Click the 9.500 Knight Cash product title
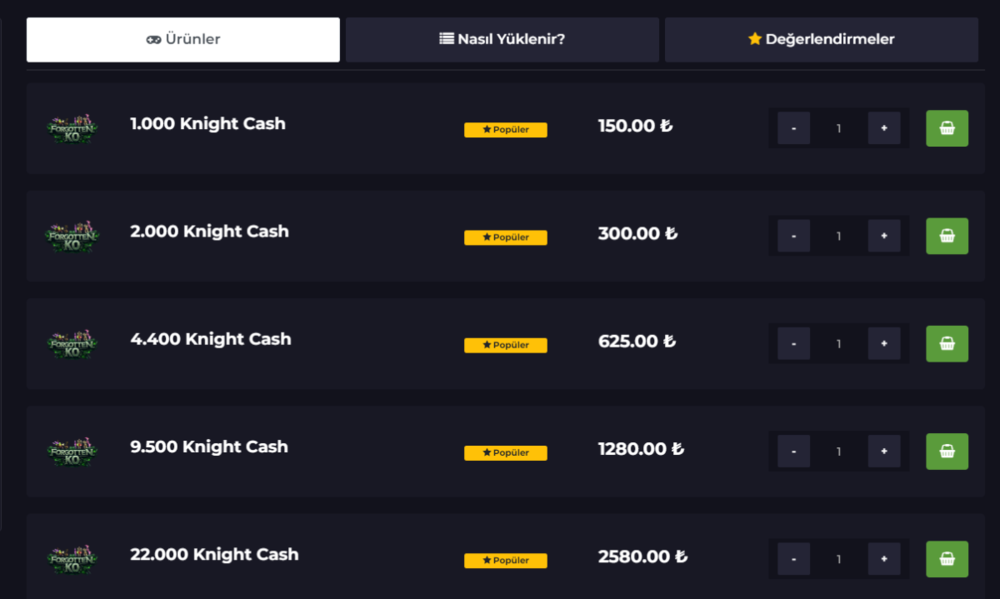The image size is (1000, 599). tap(209, 447)
